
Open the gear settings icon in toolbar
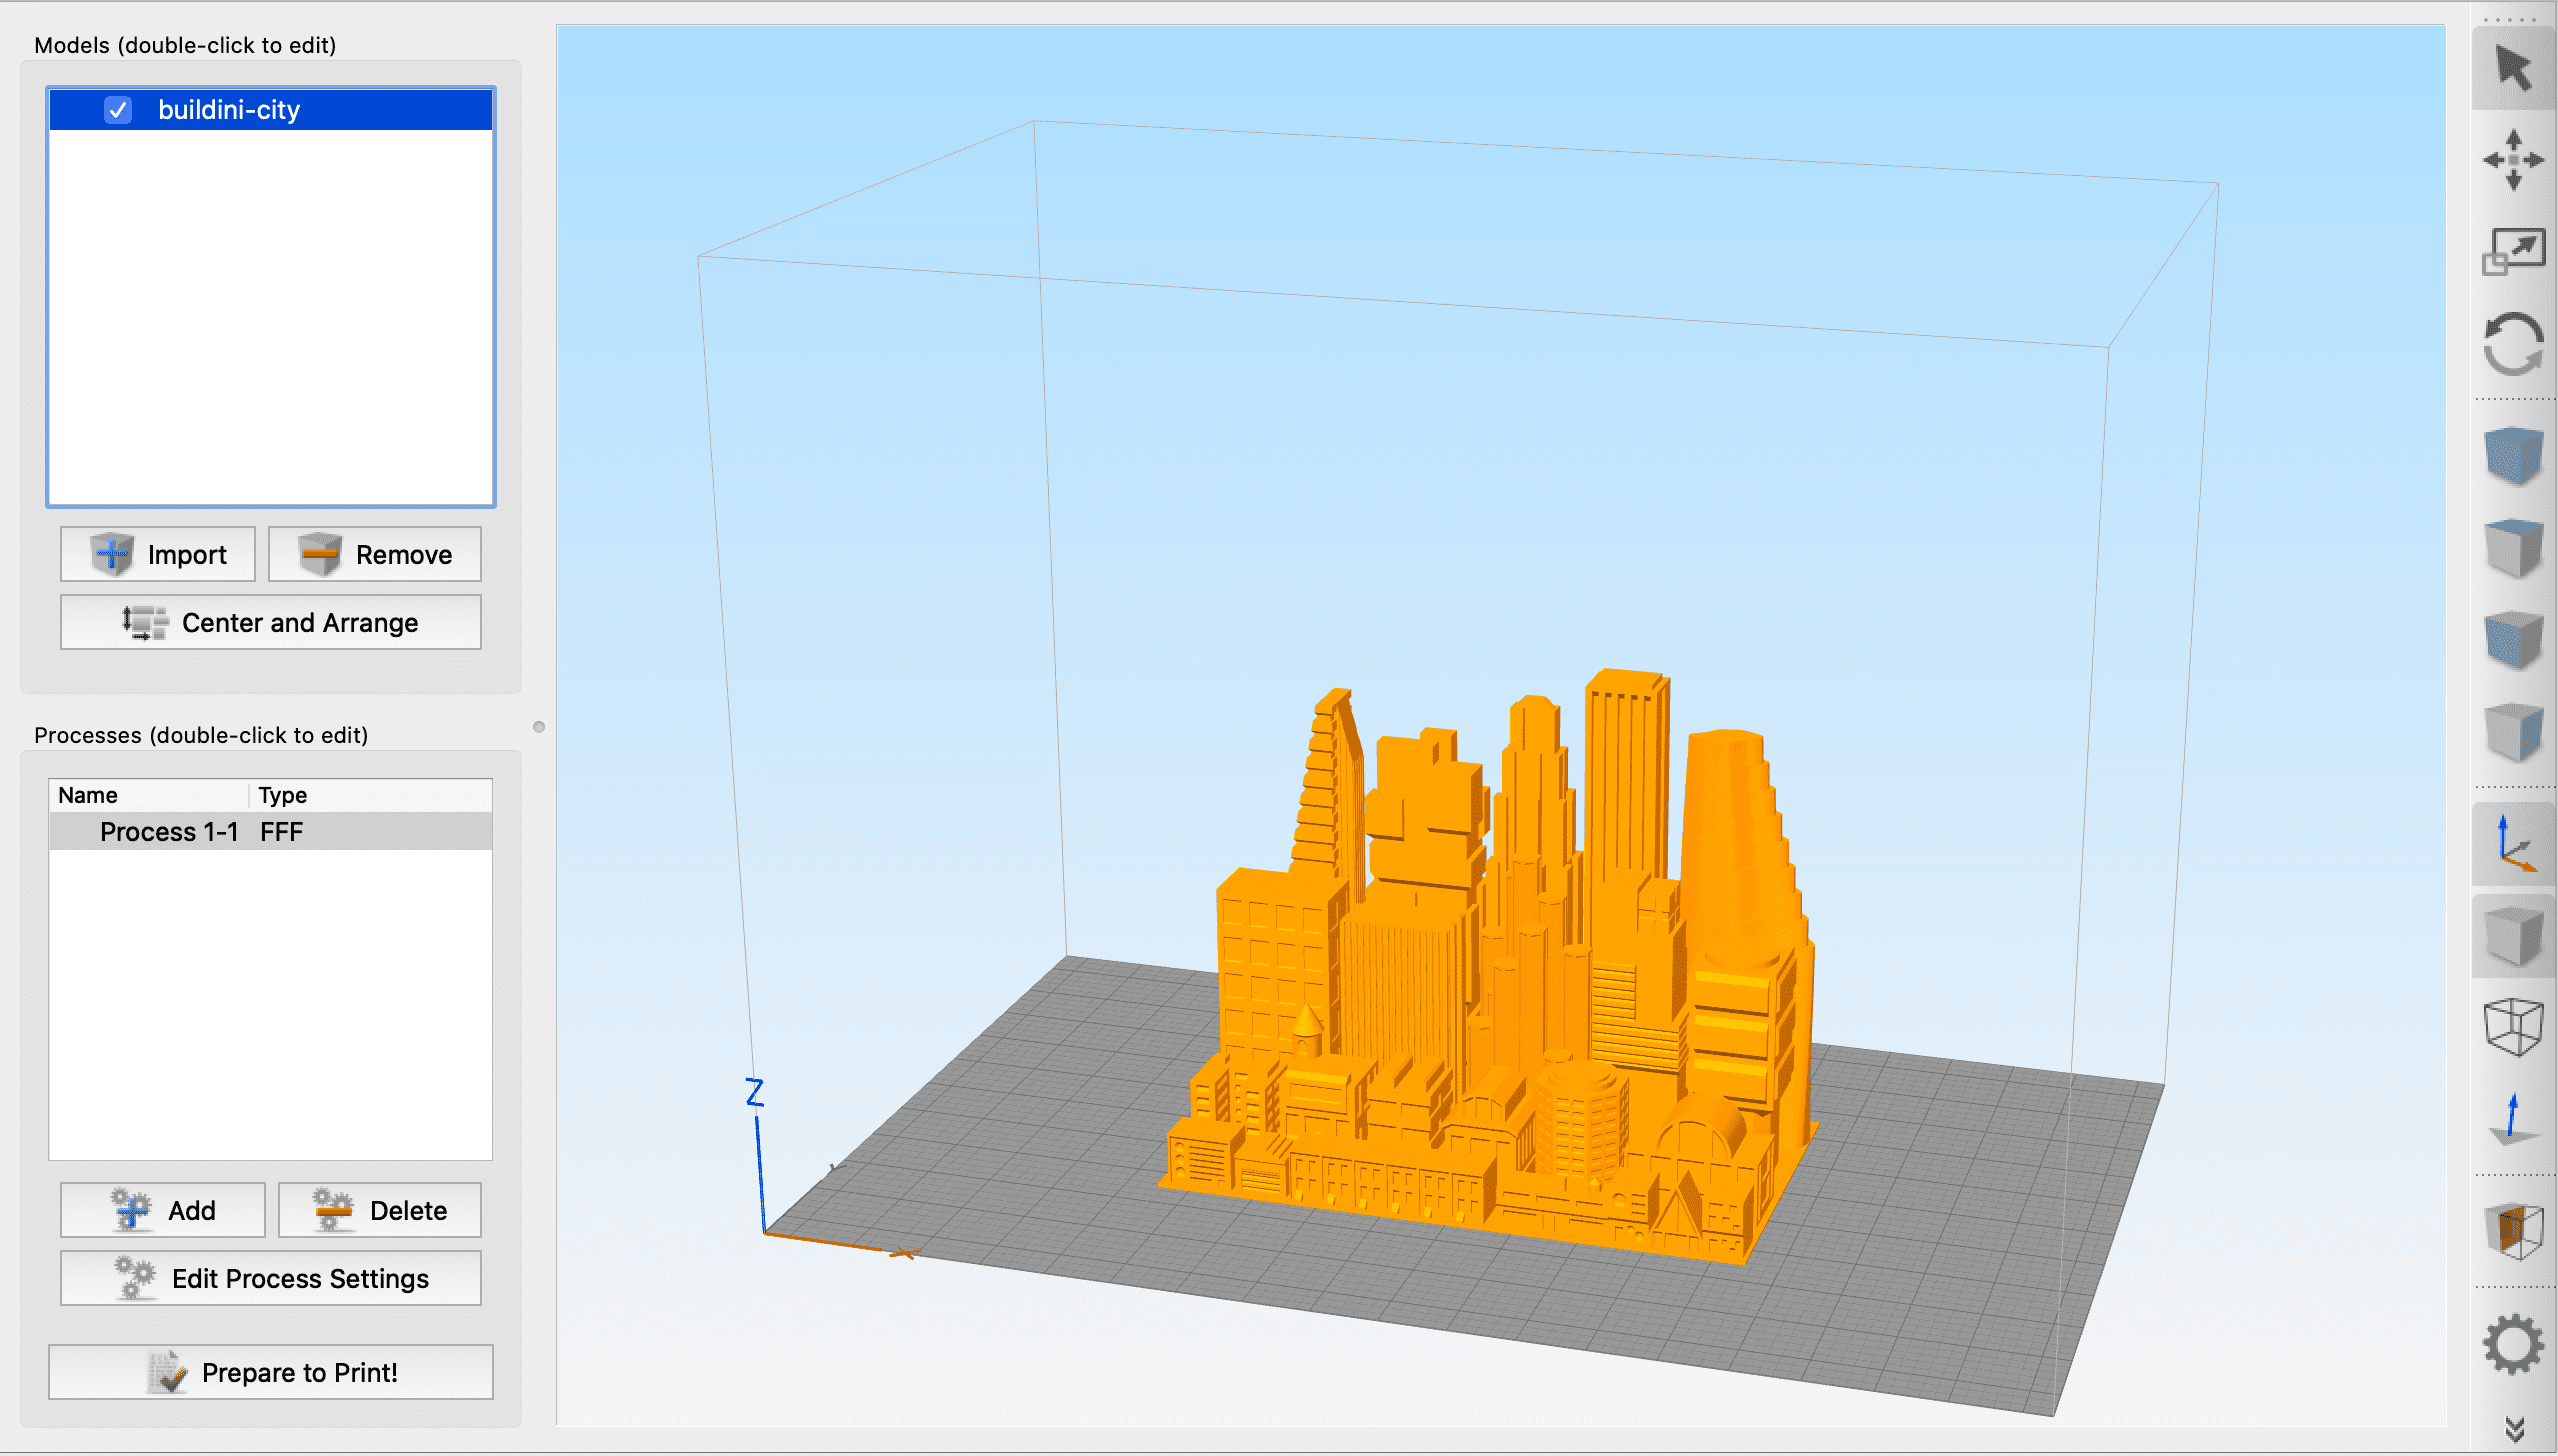[x=2513, y=1344]
